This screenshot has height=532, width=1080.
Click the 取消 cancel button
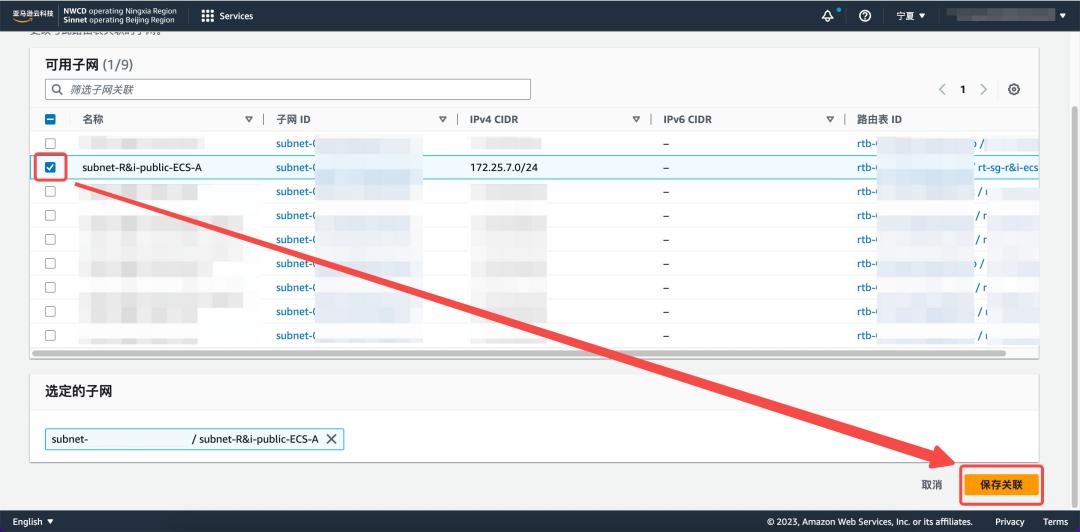tap(931, 484)
